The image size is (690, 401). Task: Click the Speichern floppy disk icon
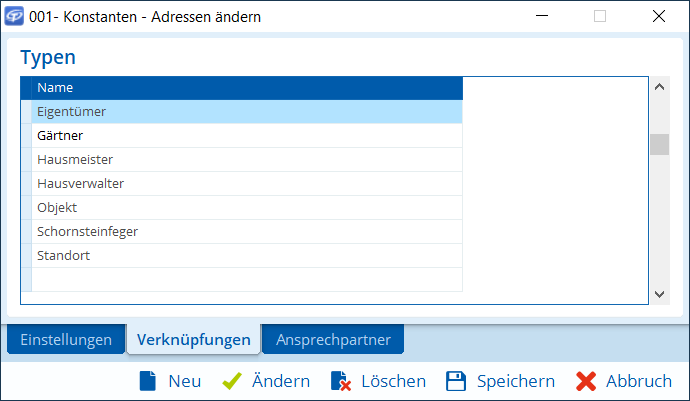point(456,381)
